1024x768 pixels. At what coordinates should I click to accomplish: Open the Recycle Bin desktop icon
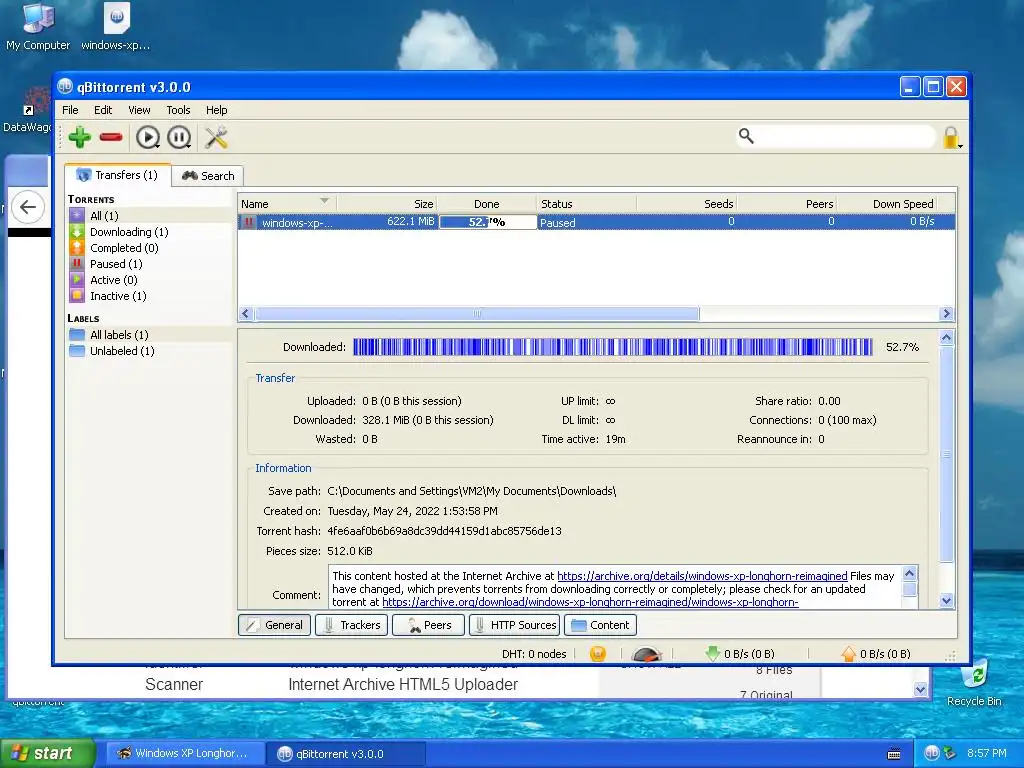974,684
